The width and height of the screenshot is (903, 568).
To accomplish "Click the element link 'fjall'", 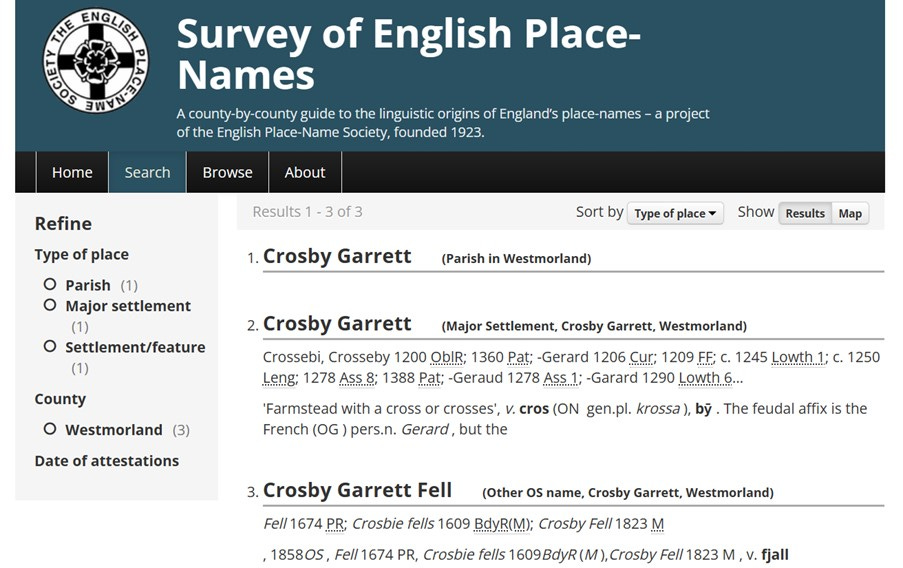I will (x=775, y=555).
